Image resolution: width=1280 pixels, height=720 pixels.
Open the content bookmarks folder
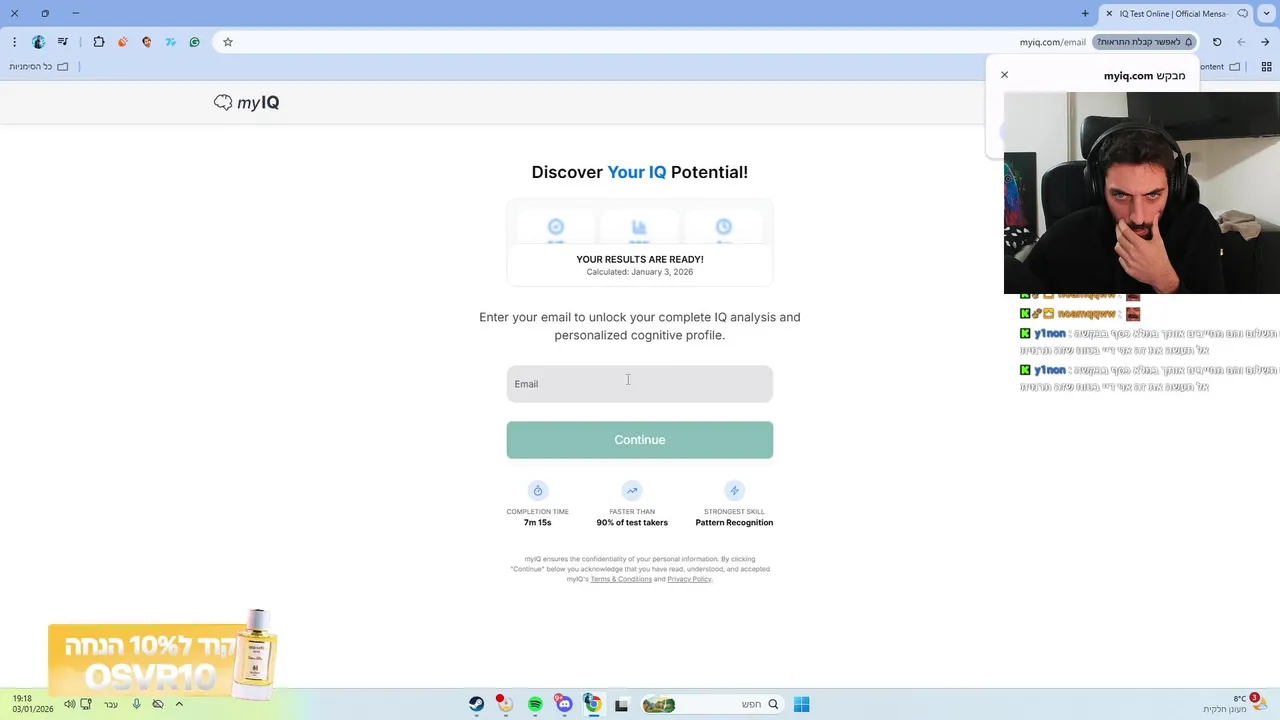pos(1220,67)
